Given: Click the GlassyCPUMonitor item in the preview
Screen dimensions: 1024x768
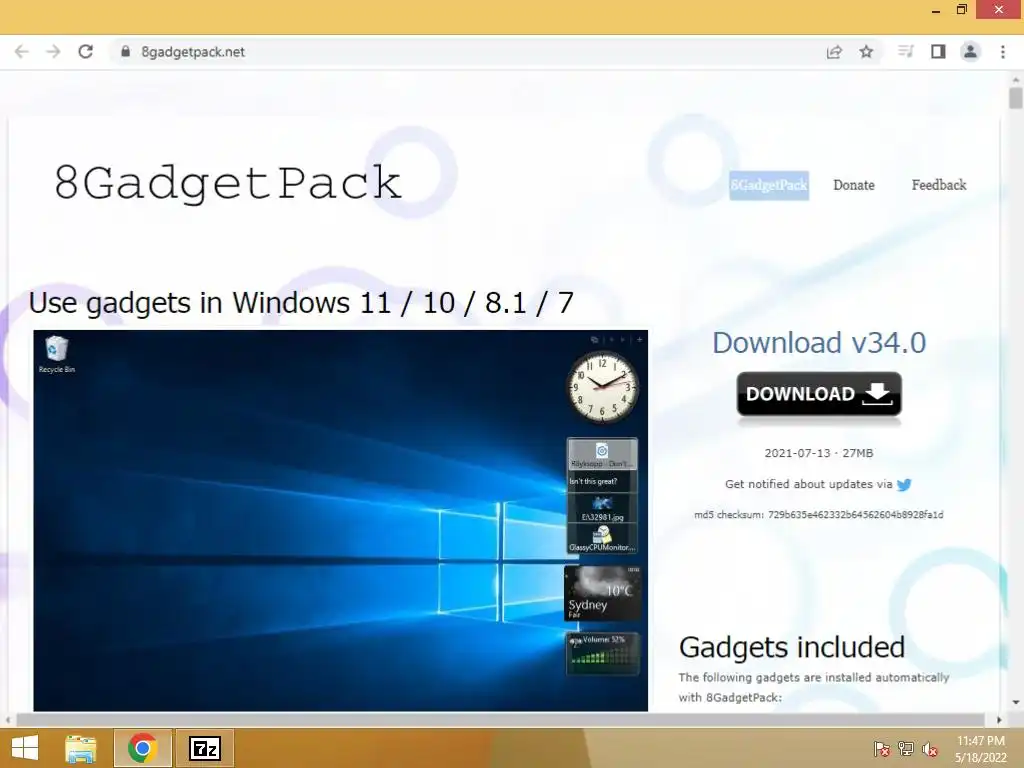Looking at the screenshot, I should coord(601,539).
